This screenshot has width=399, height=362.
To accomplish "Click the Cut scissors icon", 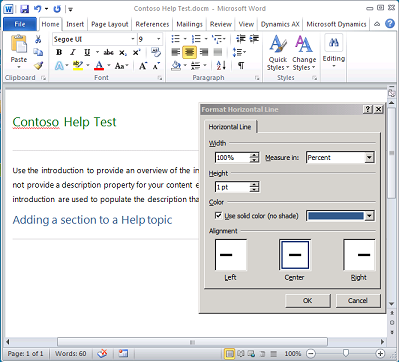I will [x=38, y=39].
